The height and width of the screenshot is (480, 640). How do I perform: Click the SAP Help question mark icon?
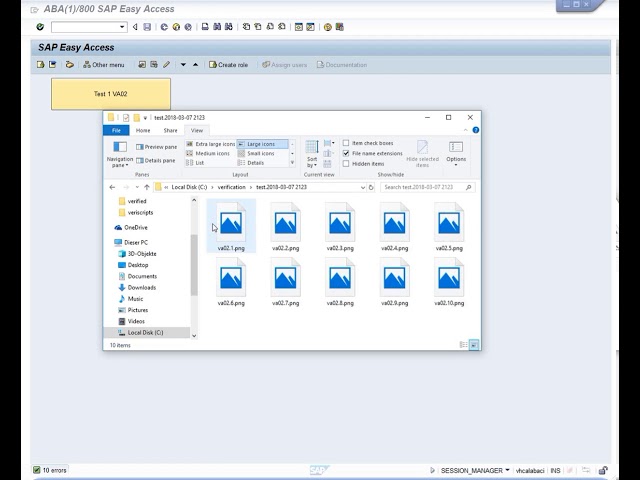click(327, 27)
